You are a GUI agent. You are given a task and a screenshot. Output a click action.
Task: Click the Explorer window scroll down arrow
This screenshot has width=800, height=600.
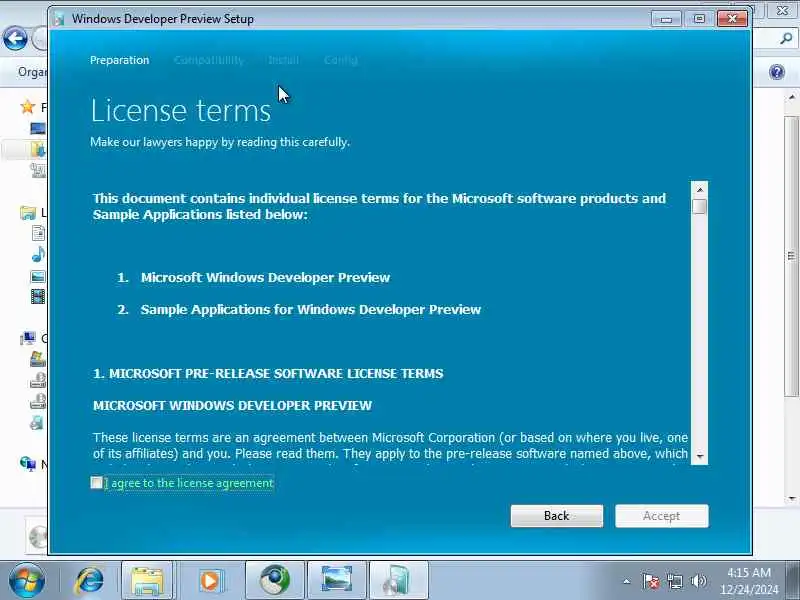coord(791,498)
